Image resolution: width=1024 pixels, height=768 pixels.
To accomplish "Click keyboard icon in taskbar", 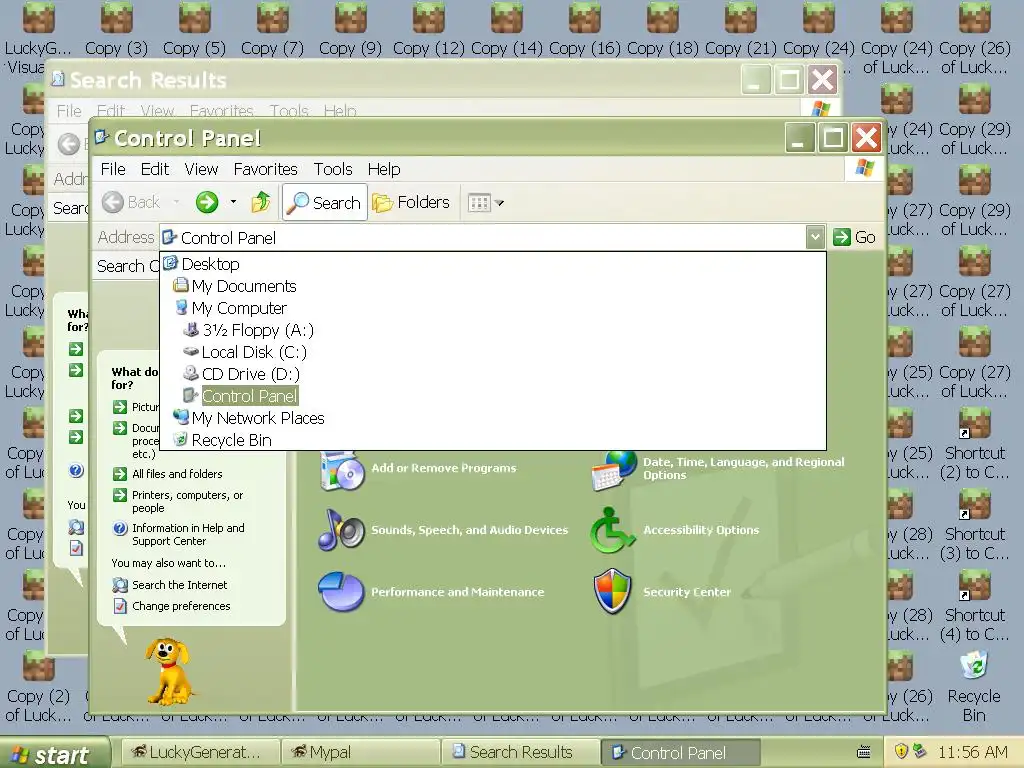I will tap(863, 752).
